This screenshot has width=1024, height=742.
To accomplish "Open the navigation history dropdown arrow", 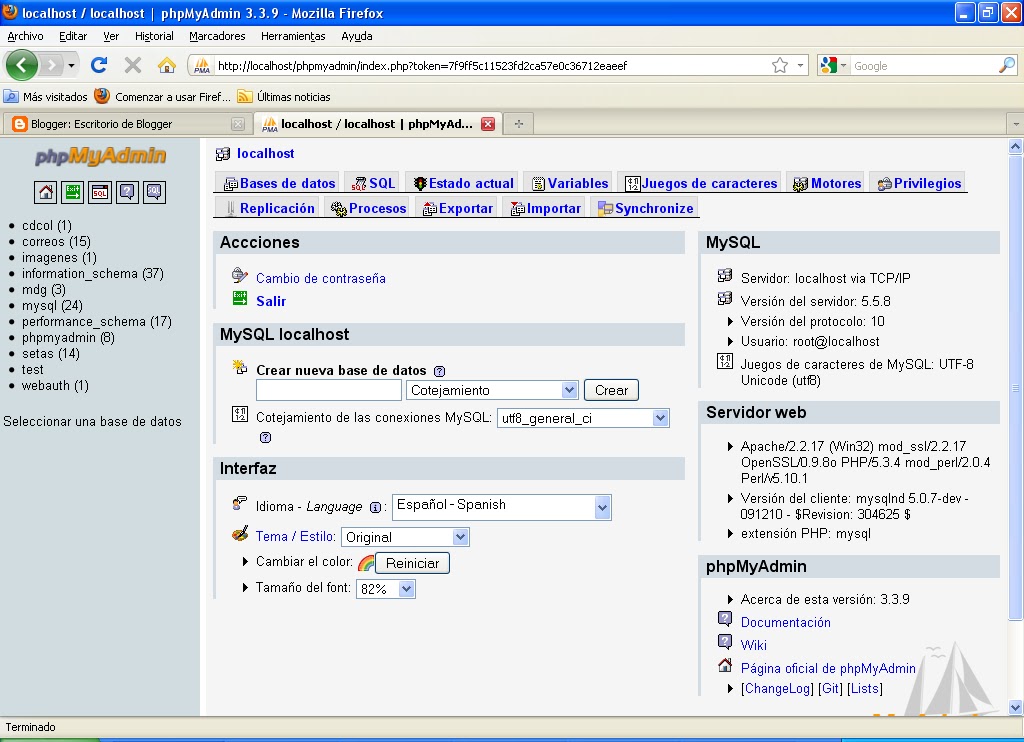I will (x=71, y=65).
